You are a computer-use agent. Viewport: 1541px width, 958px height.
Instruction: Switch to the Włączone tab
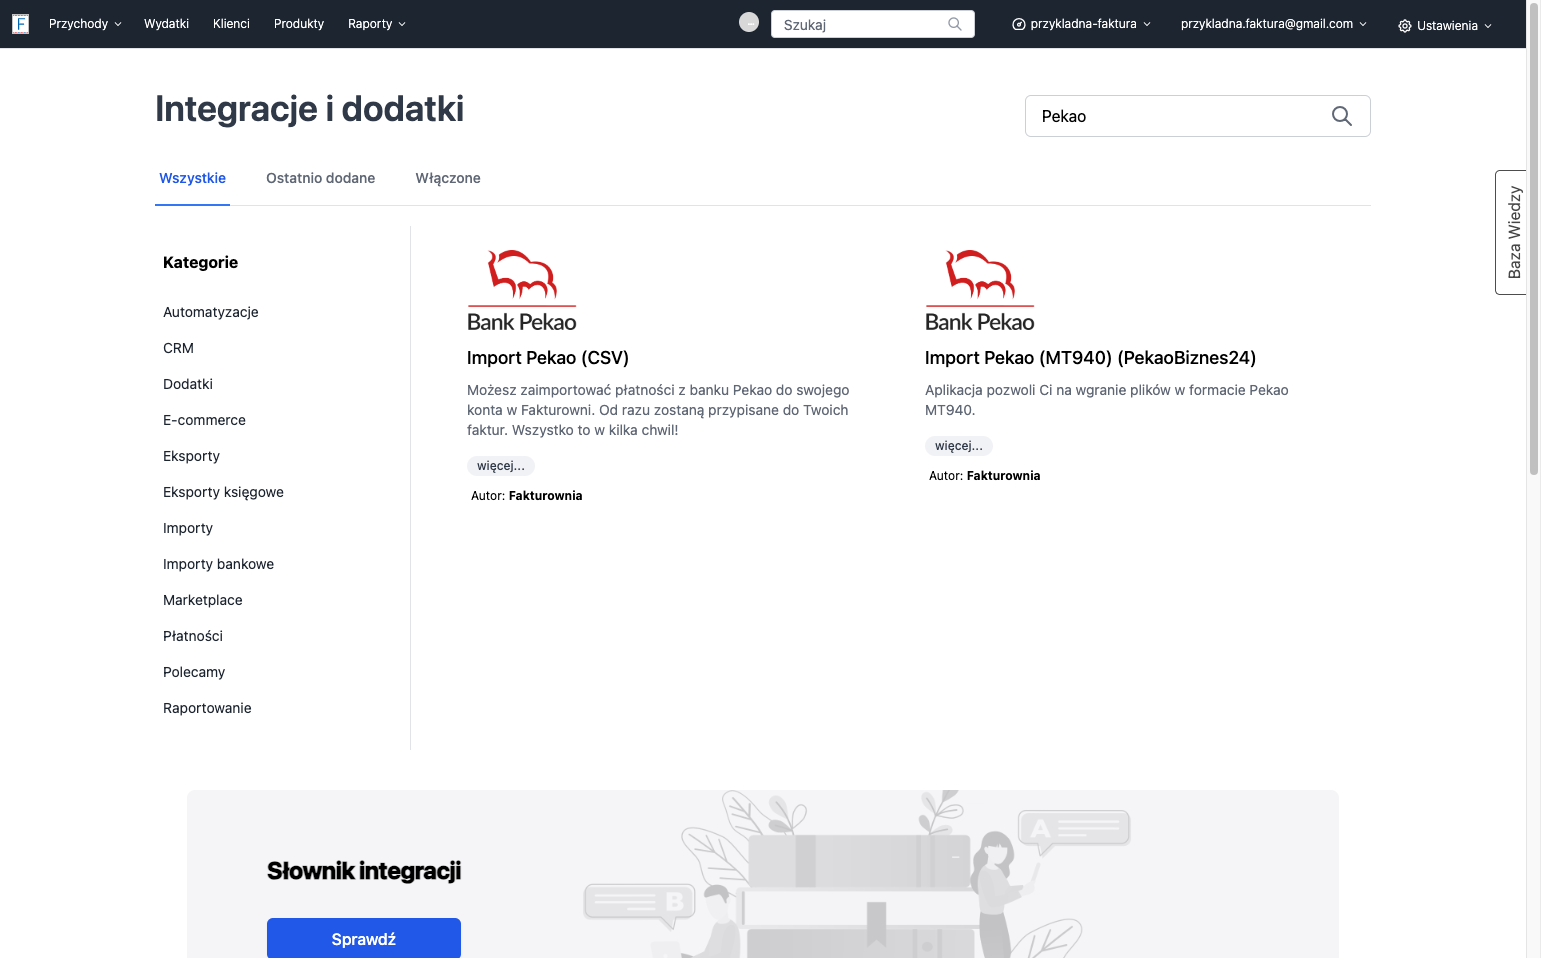click(x=448, y=178)
